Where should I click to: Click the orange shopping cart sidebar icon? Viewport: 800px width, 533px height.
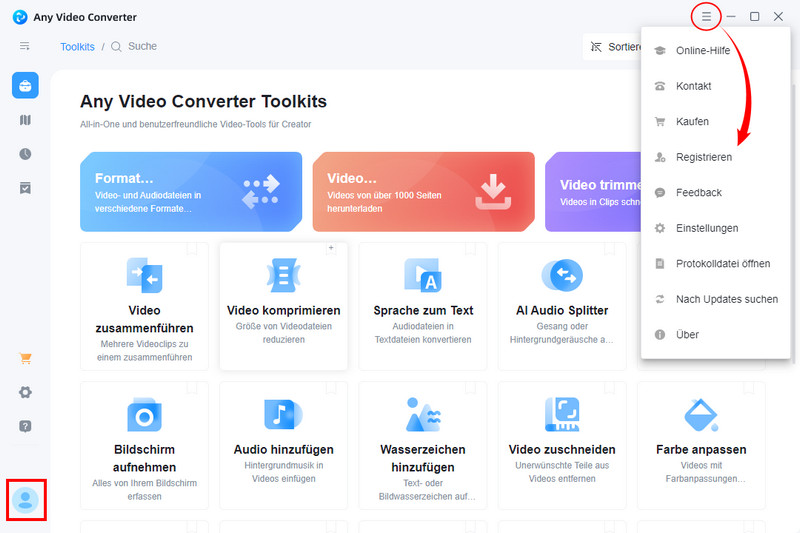pos(25,358)
